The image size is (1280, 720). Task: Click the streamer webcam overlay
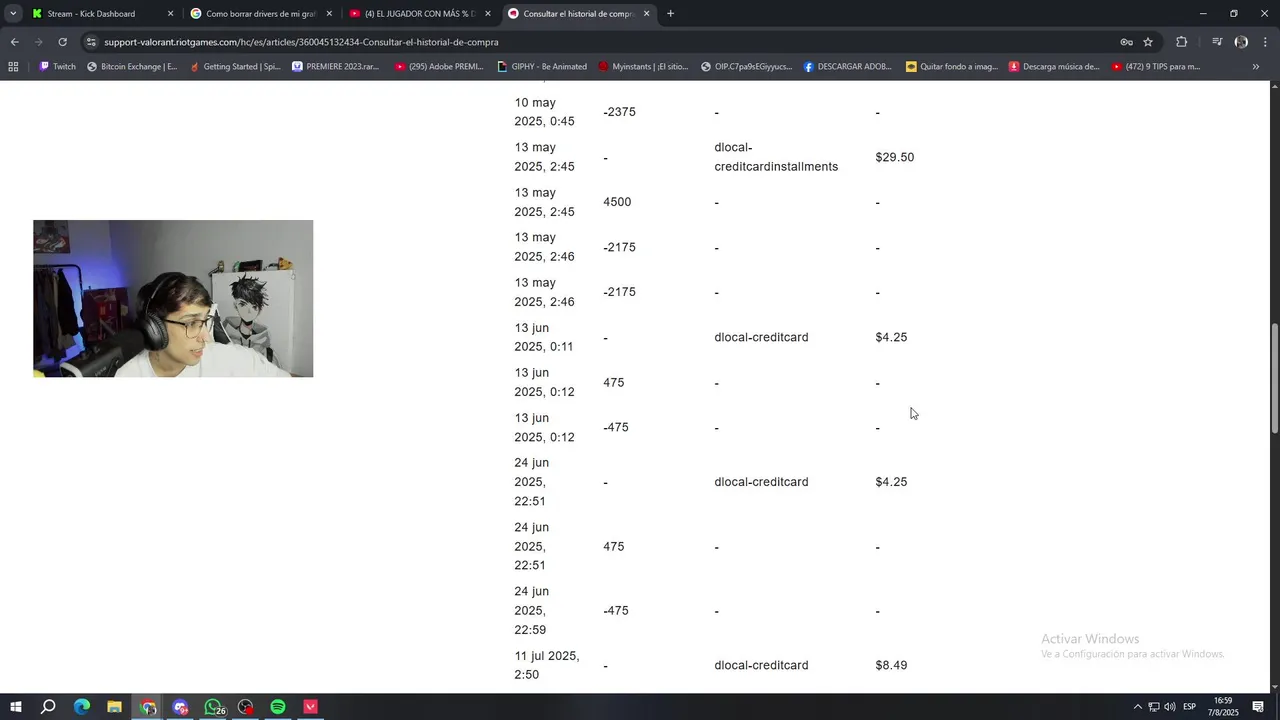173,298
